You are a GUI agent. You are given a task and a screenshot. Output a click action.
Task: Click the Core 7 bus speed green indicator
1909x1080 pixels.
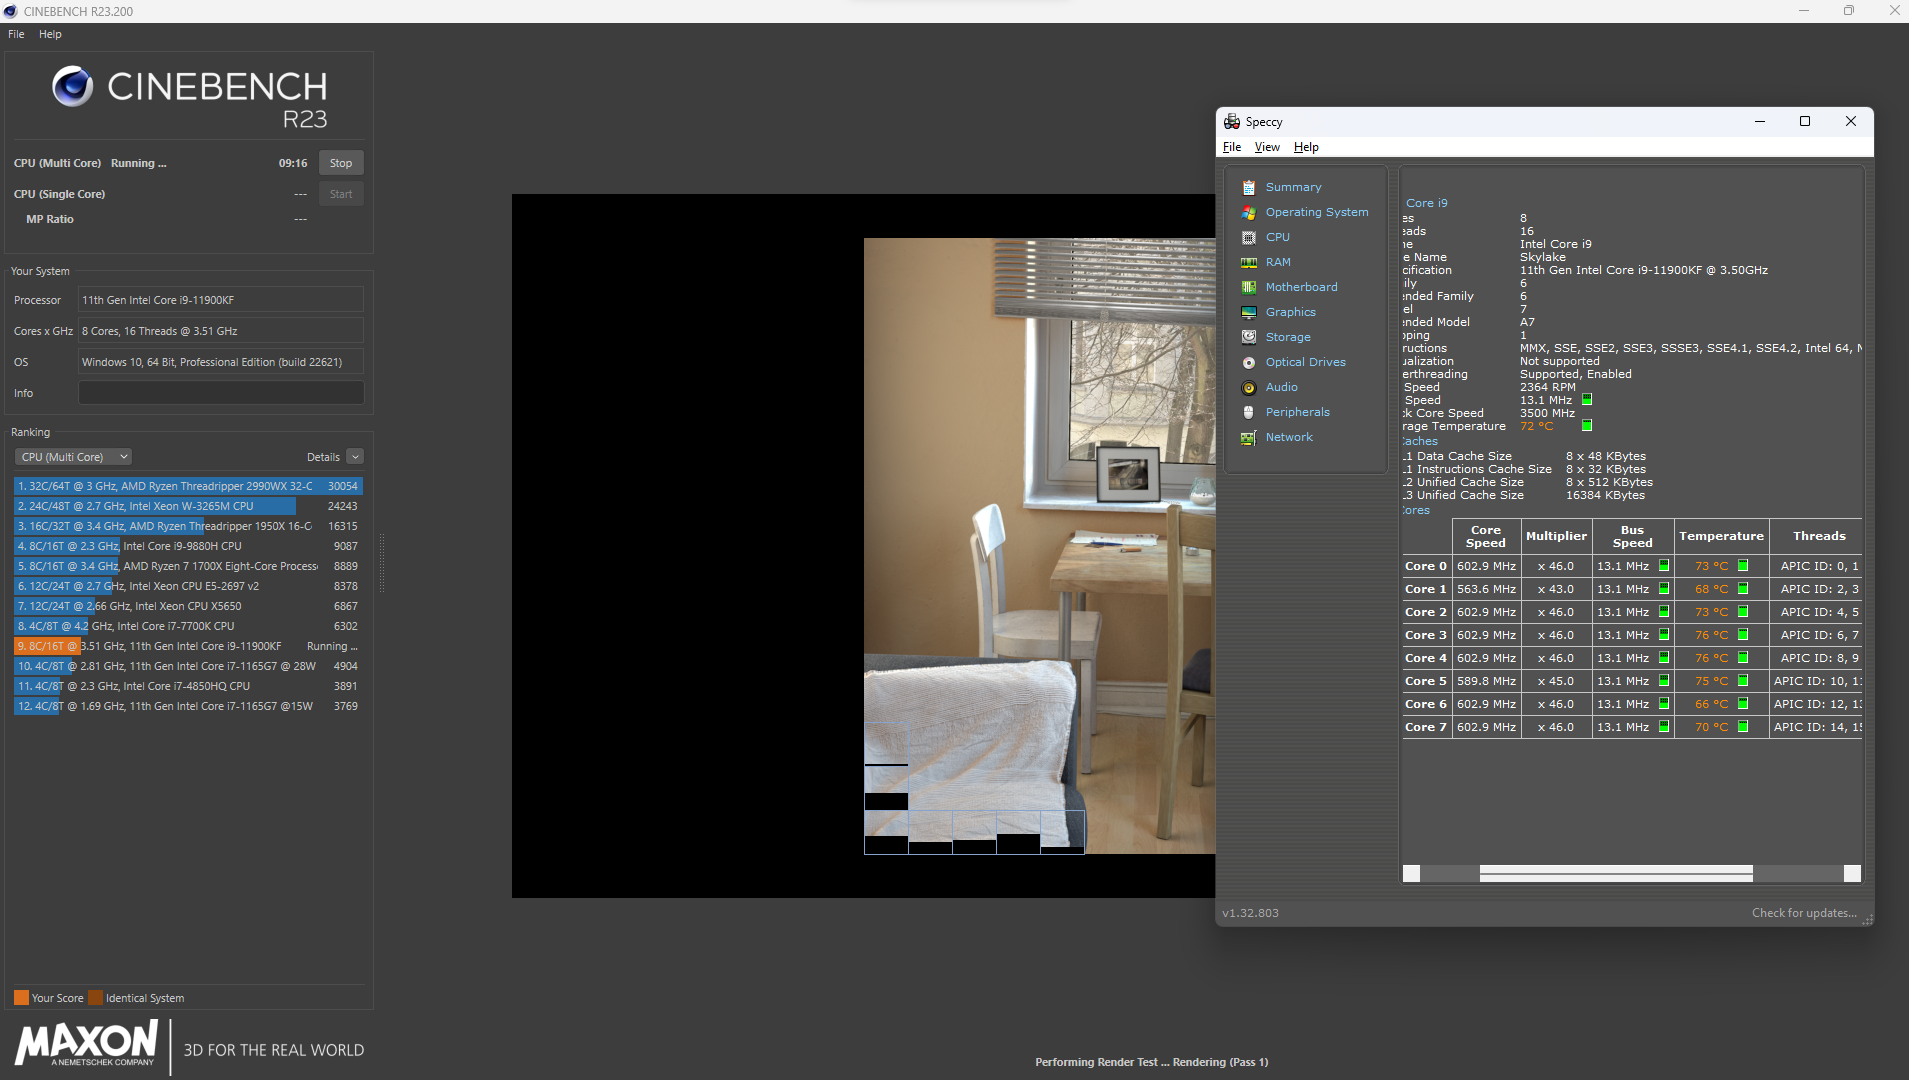1664,727
